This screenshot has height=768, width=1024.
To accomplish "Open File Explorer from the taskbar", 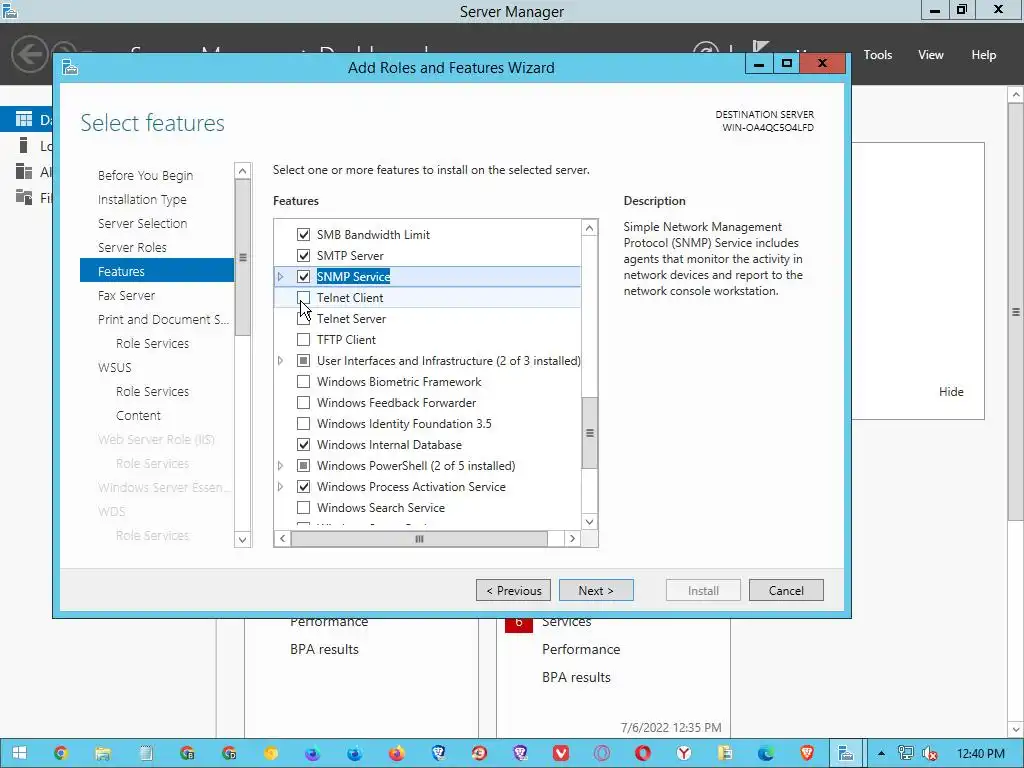I will 103,753.
